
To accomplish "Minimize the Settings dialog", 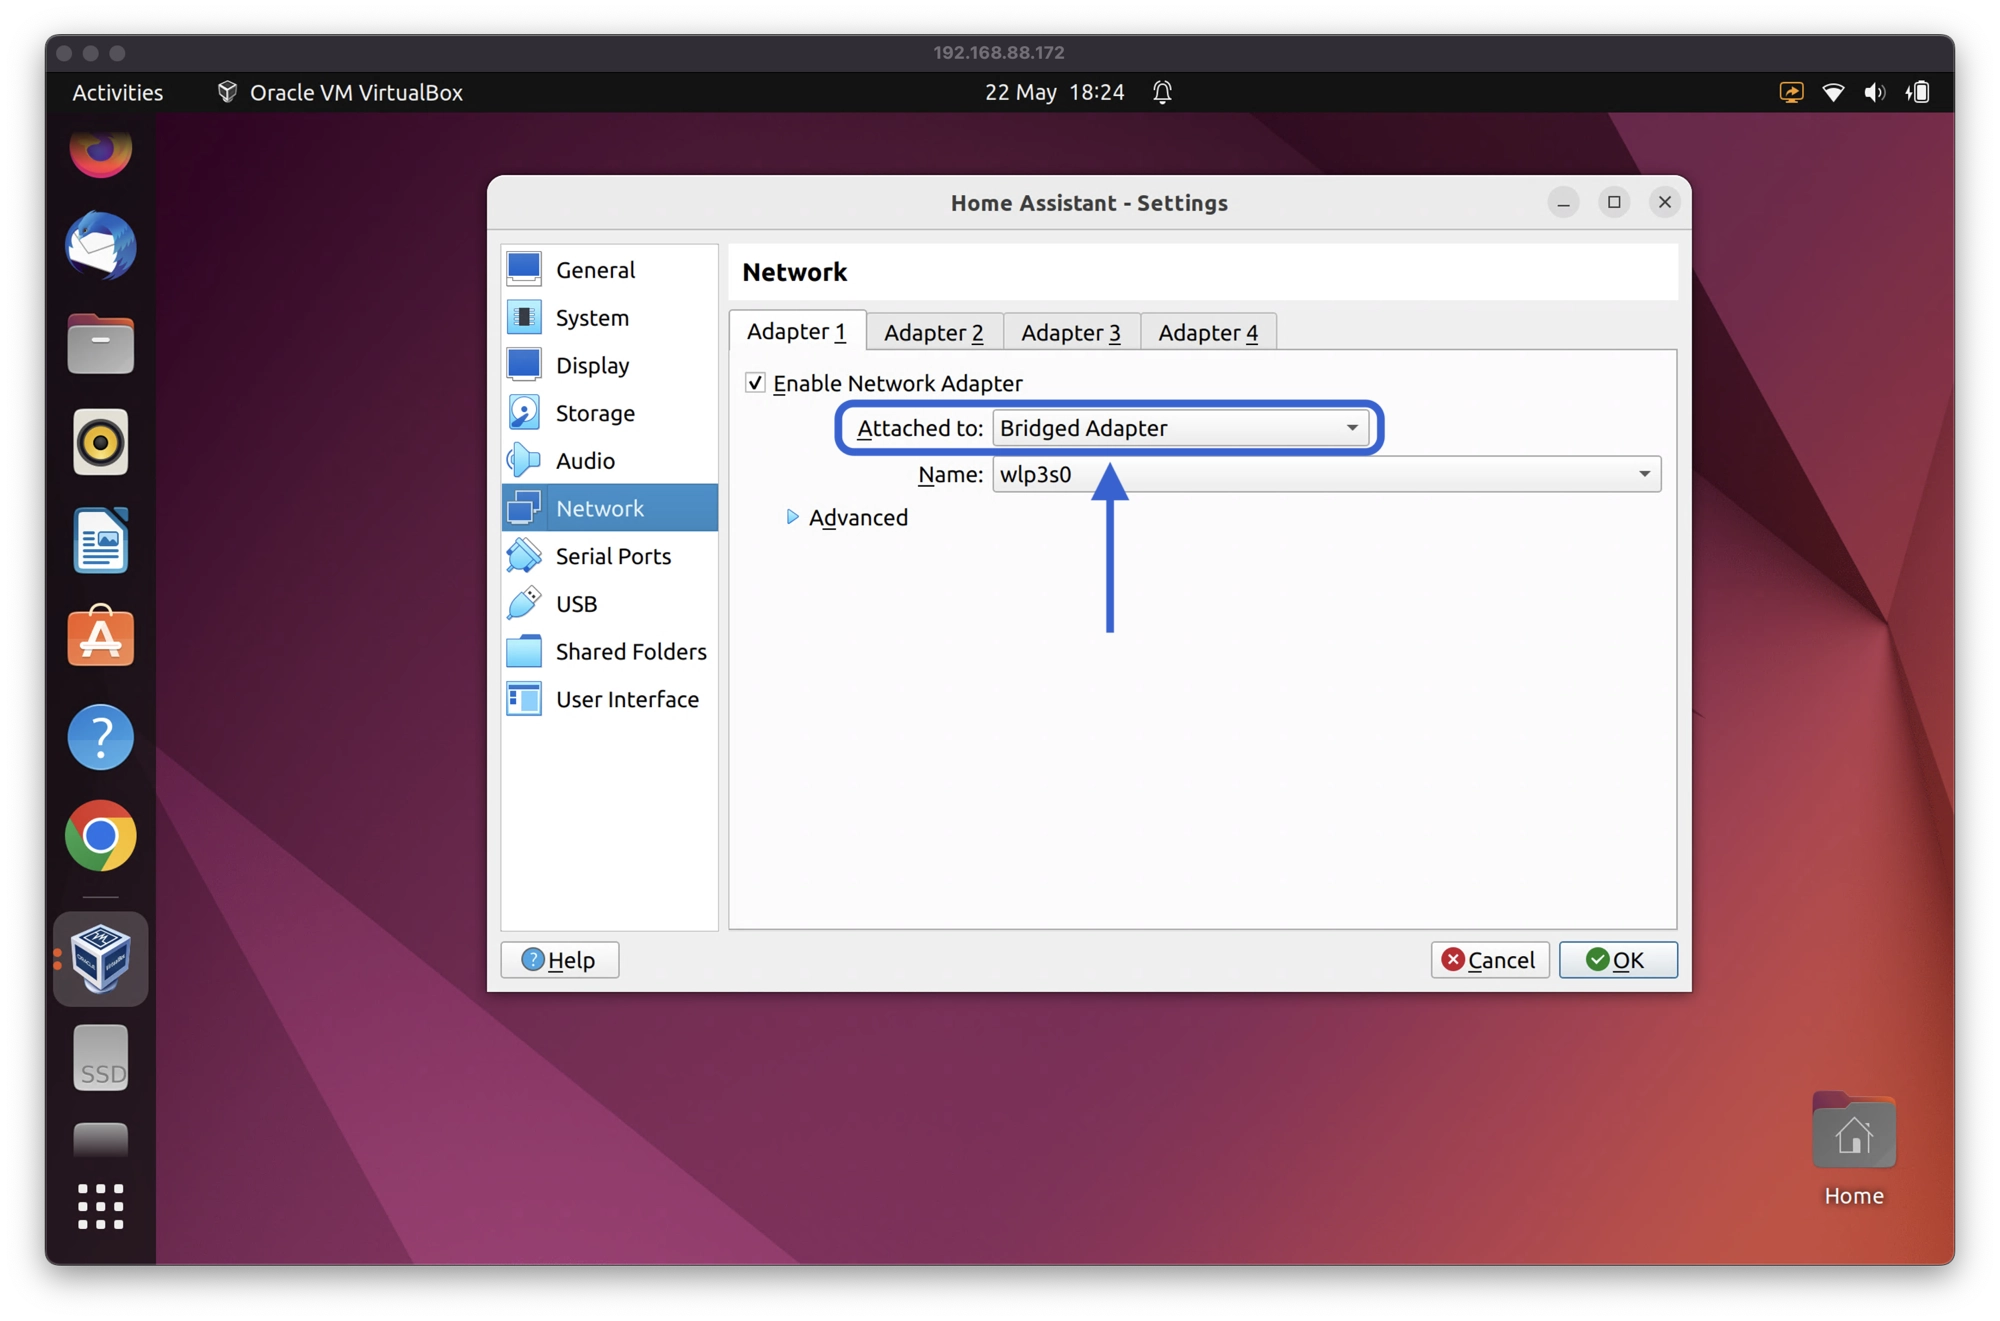I will click(x=1563, y=203).
